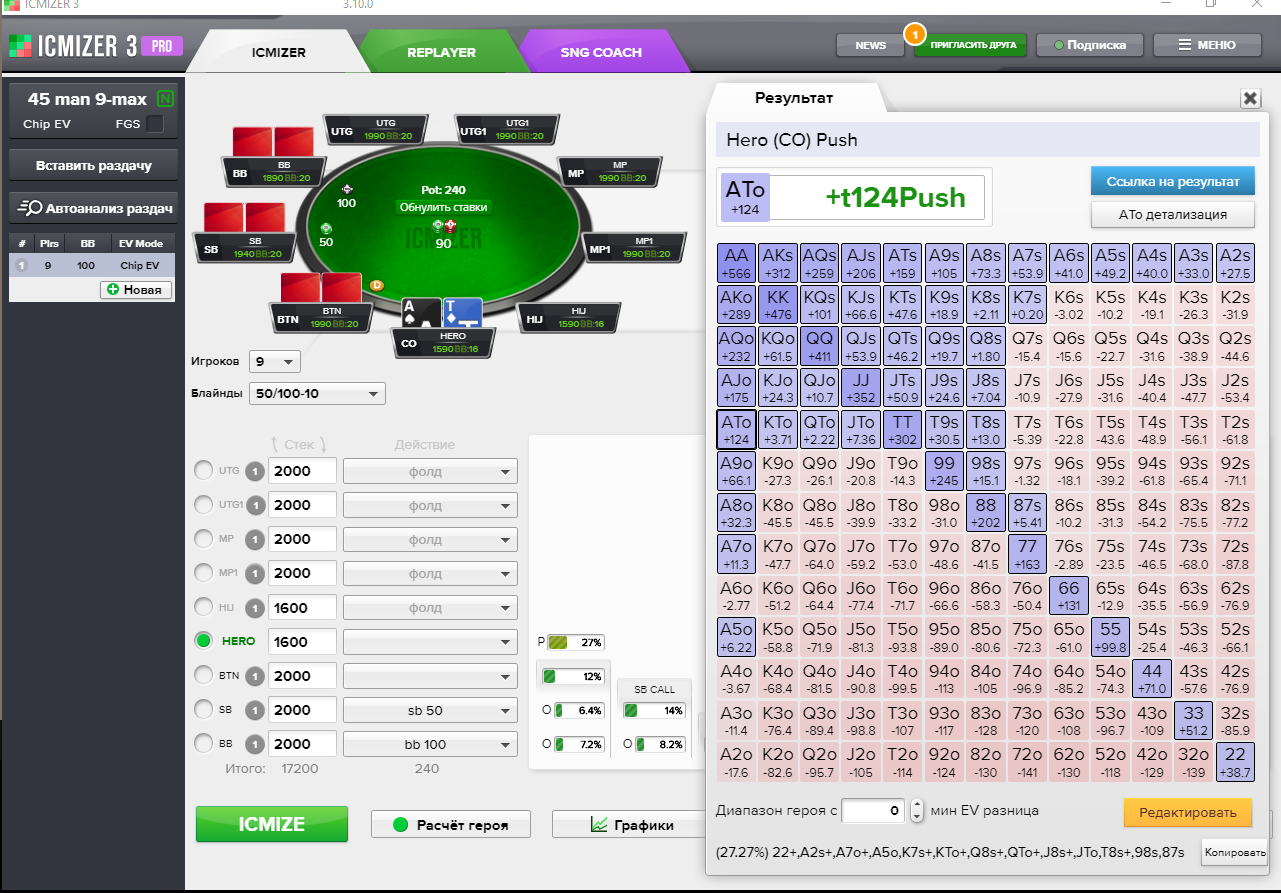Open ATo детализация
Viewport: 1281px width, 893px height.
point(1172,214)
